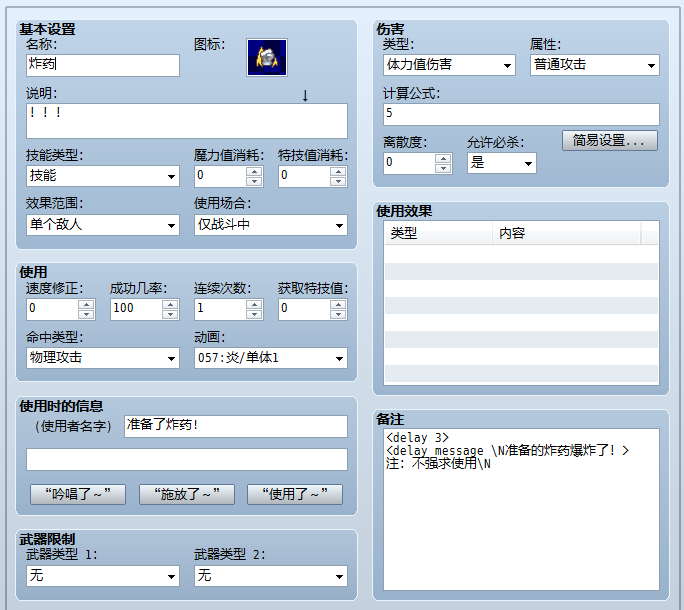The height and width of the screenshot is (610, 684).
Task: Open the 技能类型 dropdown
Action: click(103, 176)
